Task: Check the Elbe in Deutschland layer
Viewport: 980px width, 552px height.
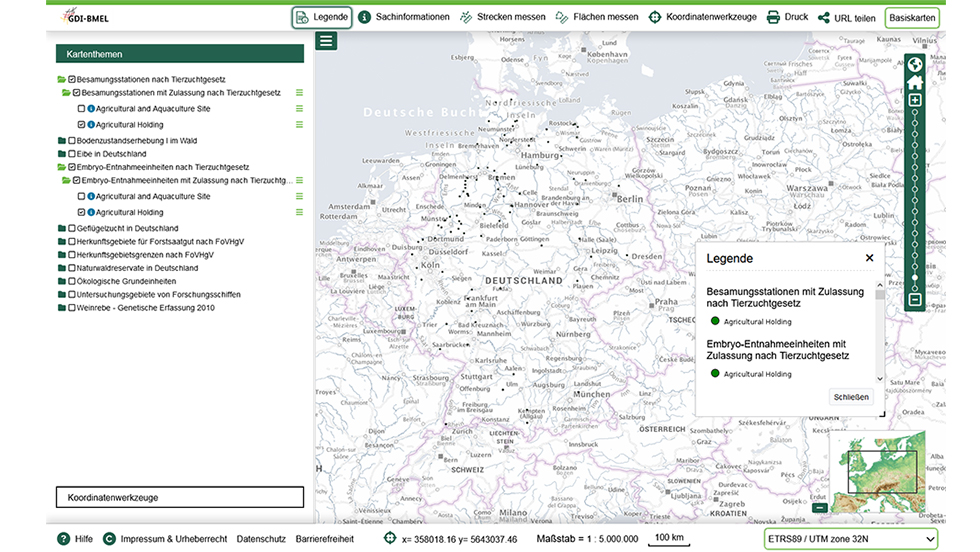Action: pyautogui.click(x=72, y=154)
